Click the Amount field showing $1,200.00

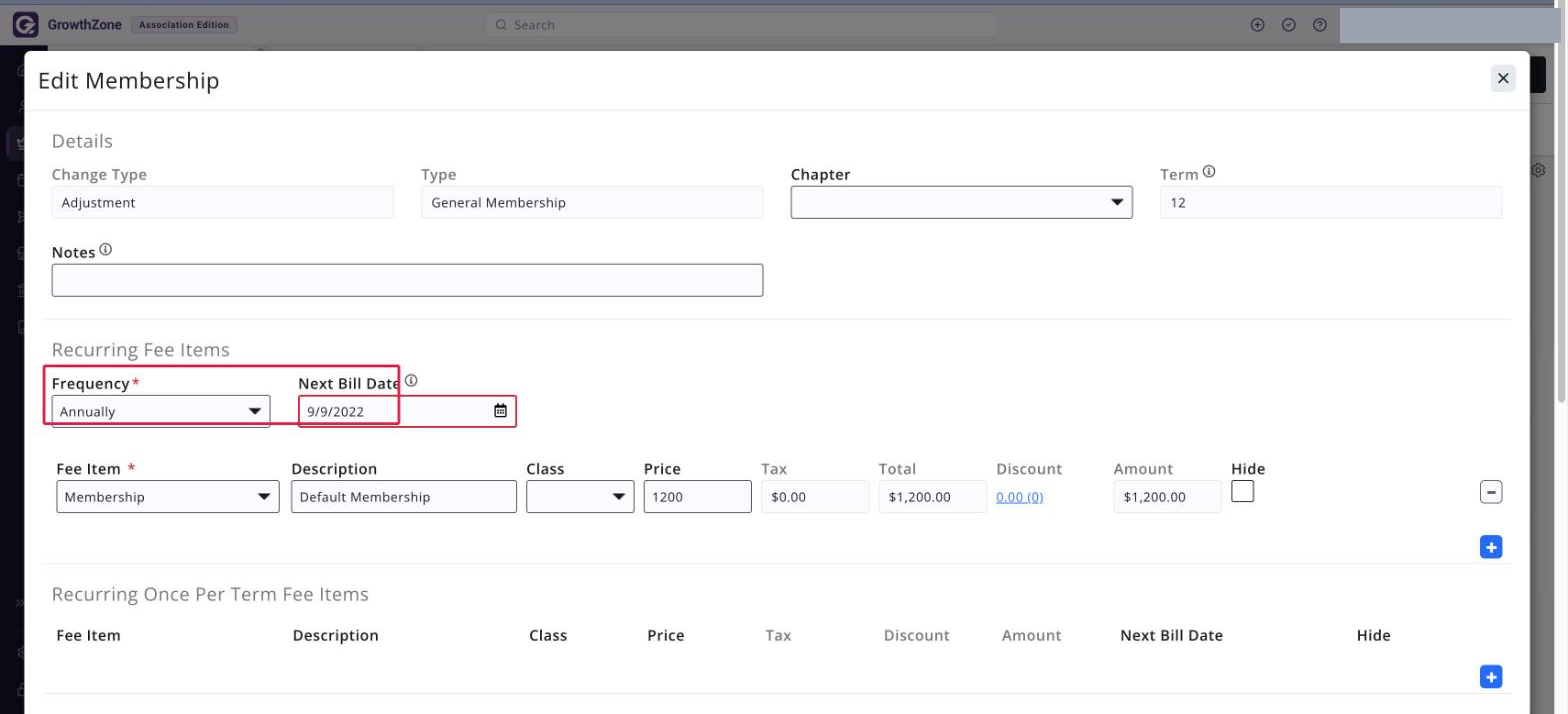tap(1168, 497)
